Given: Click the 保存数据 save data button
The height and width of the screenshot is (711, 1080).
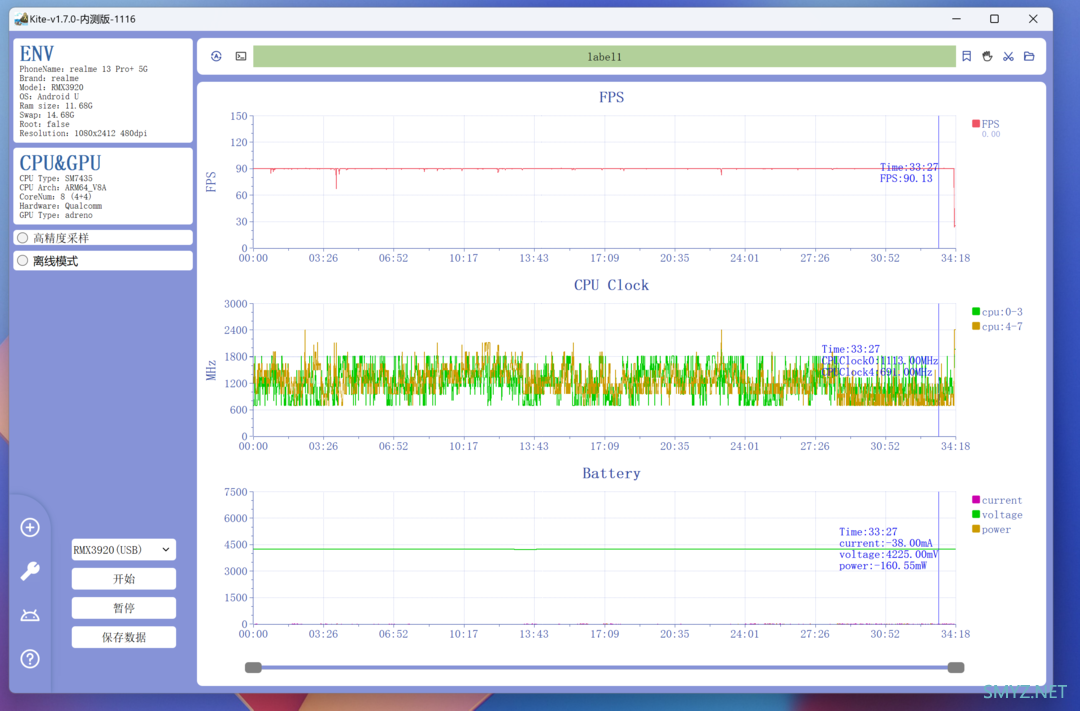Looking at the screenshot, I should coord(123,637).
